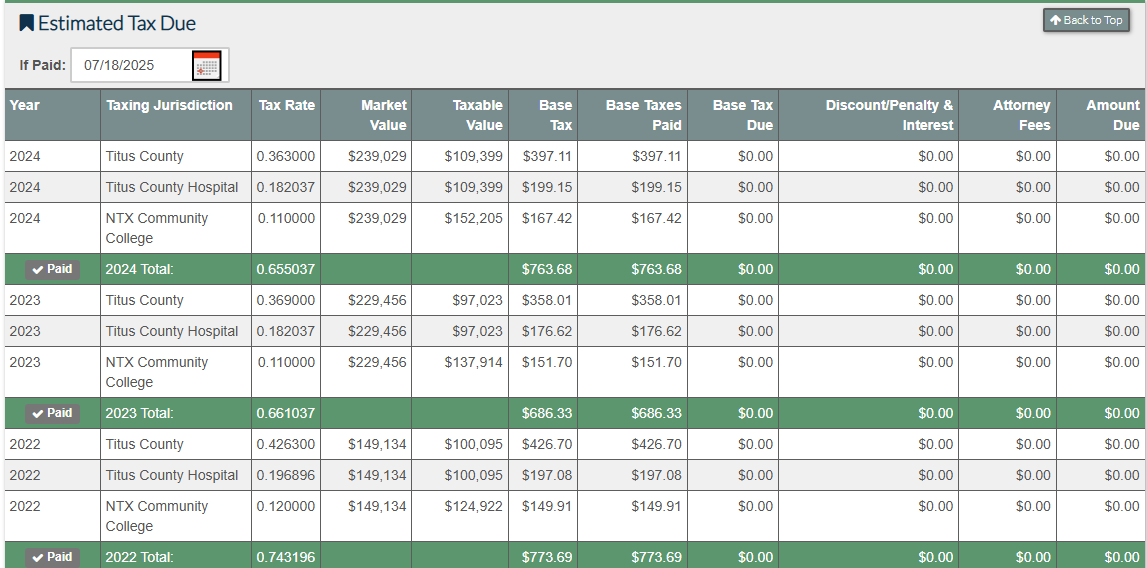Click the bookmark icon beside Estimated Tax Due
The height and width of the screenshot is (568, 1147).
click(x=27, y=23)
